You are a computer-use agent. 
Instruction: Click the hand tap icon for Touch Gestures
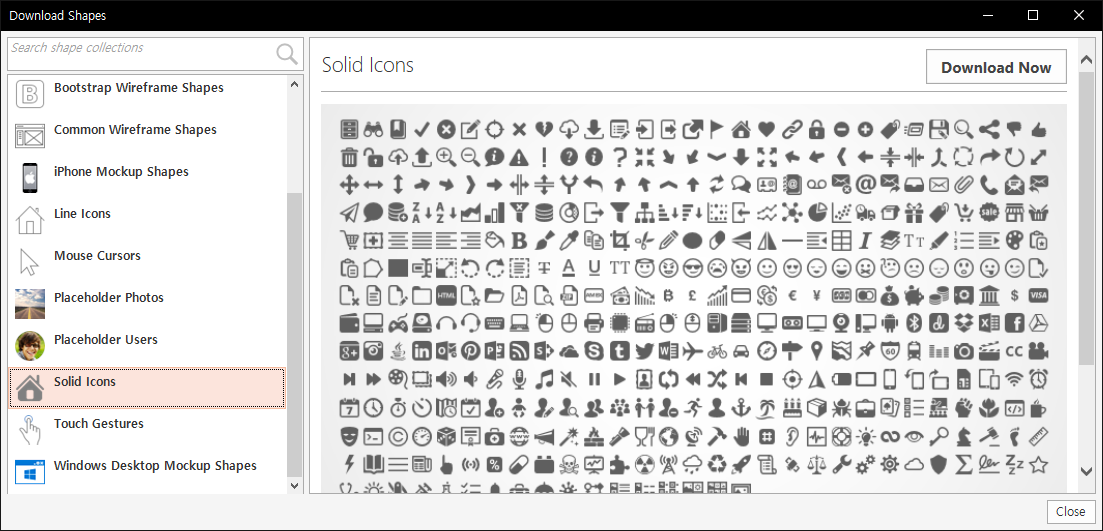coord(30,430)
